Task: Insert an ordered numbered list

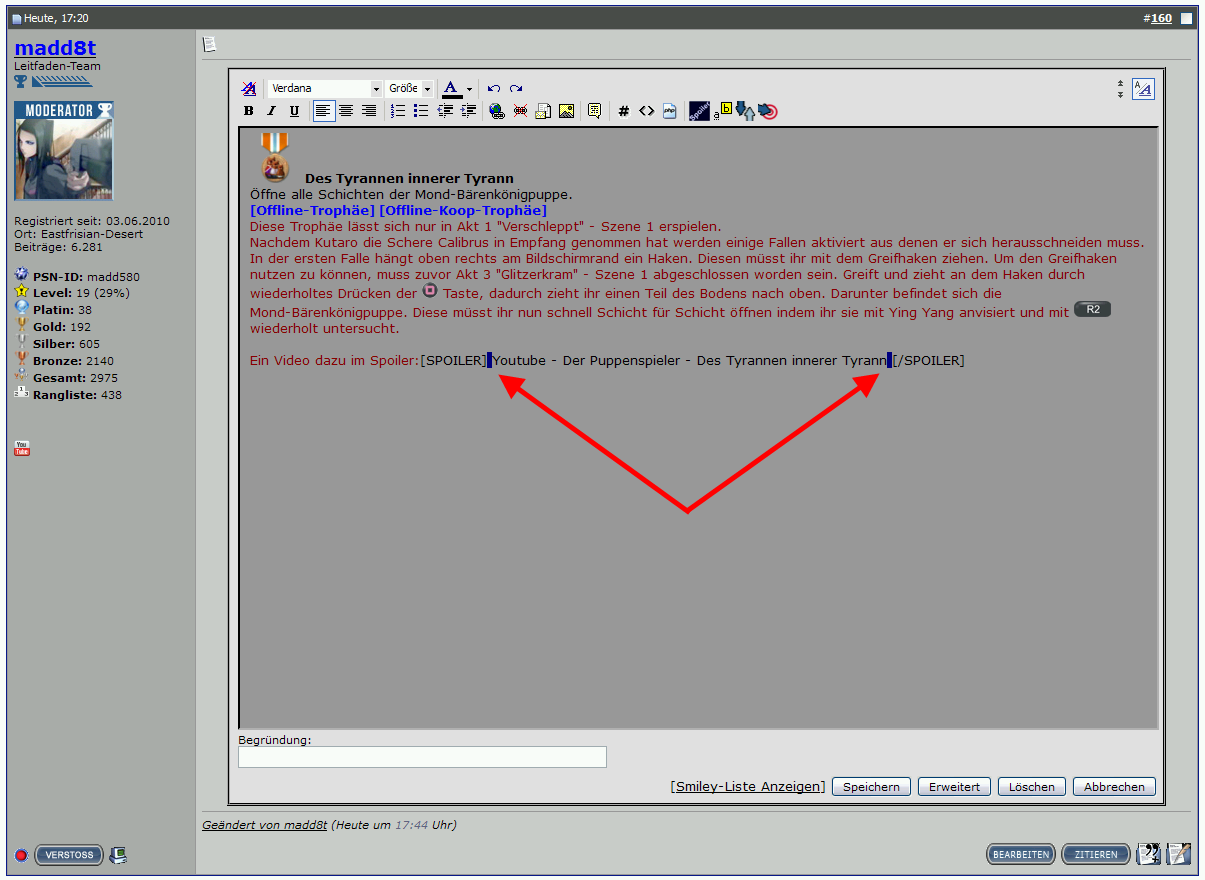Action: [398, 111]
